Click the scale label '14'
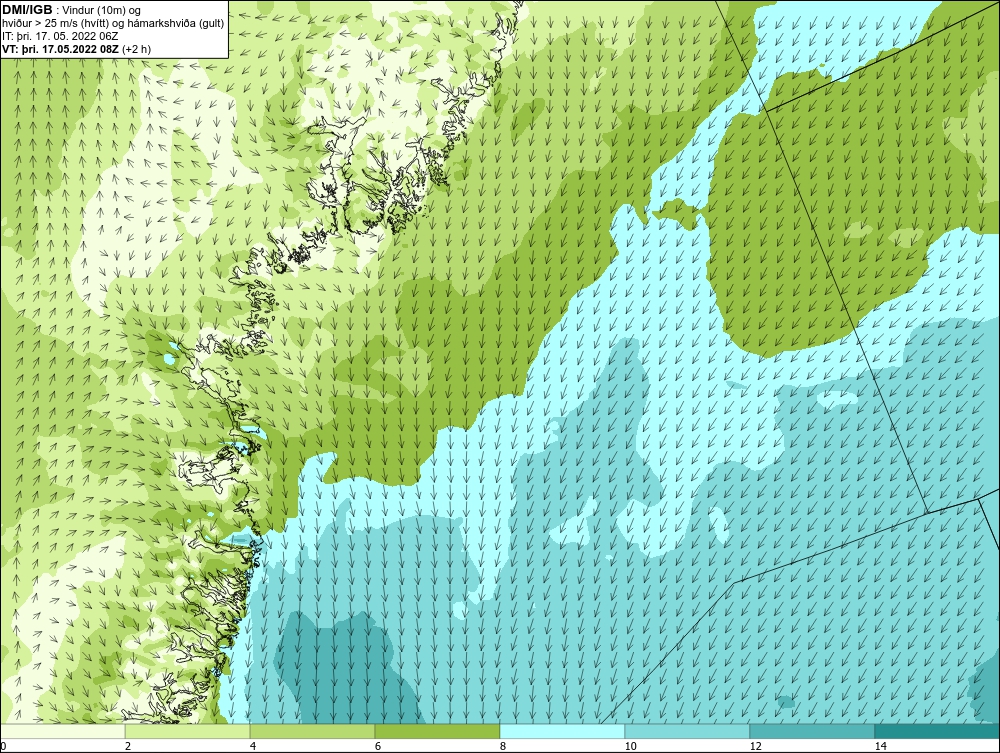 coord(881,747)
